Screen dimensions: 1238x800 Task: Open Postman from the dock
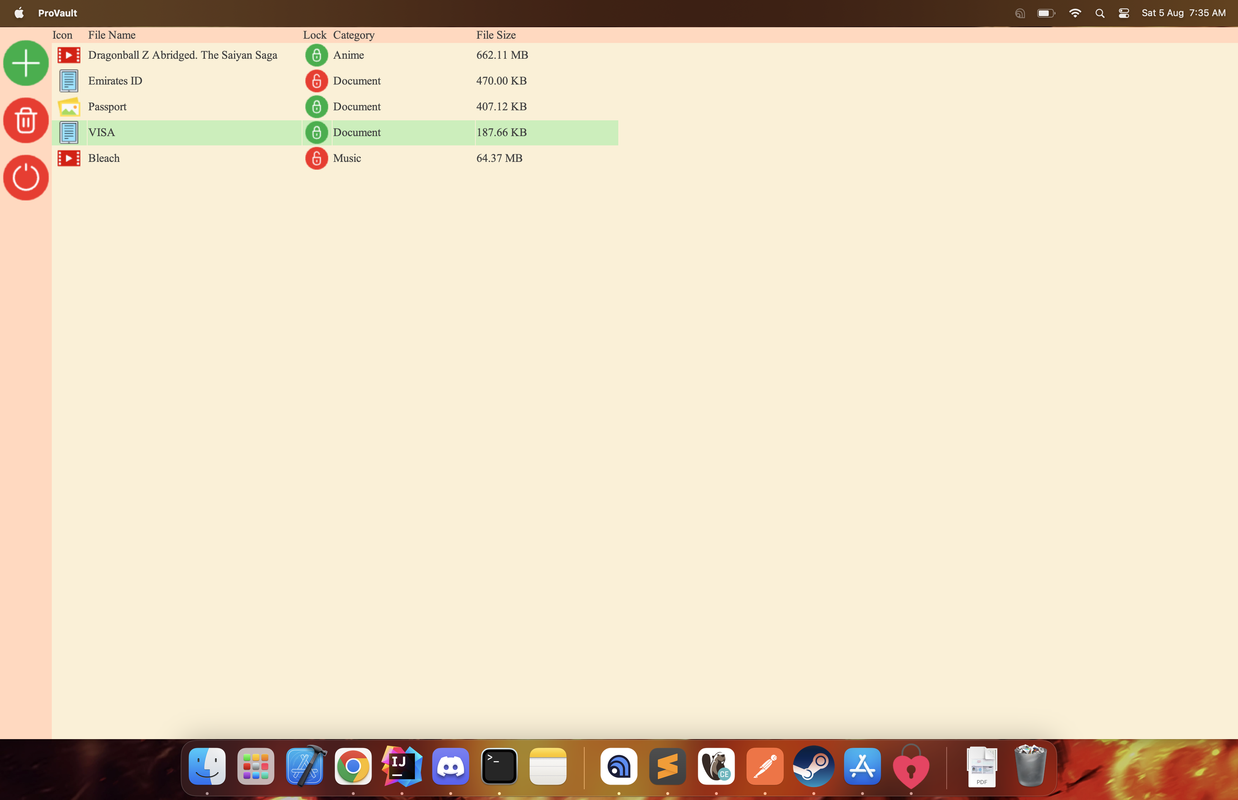(765, 767)
